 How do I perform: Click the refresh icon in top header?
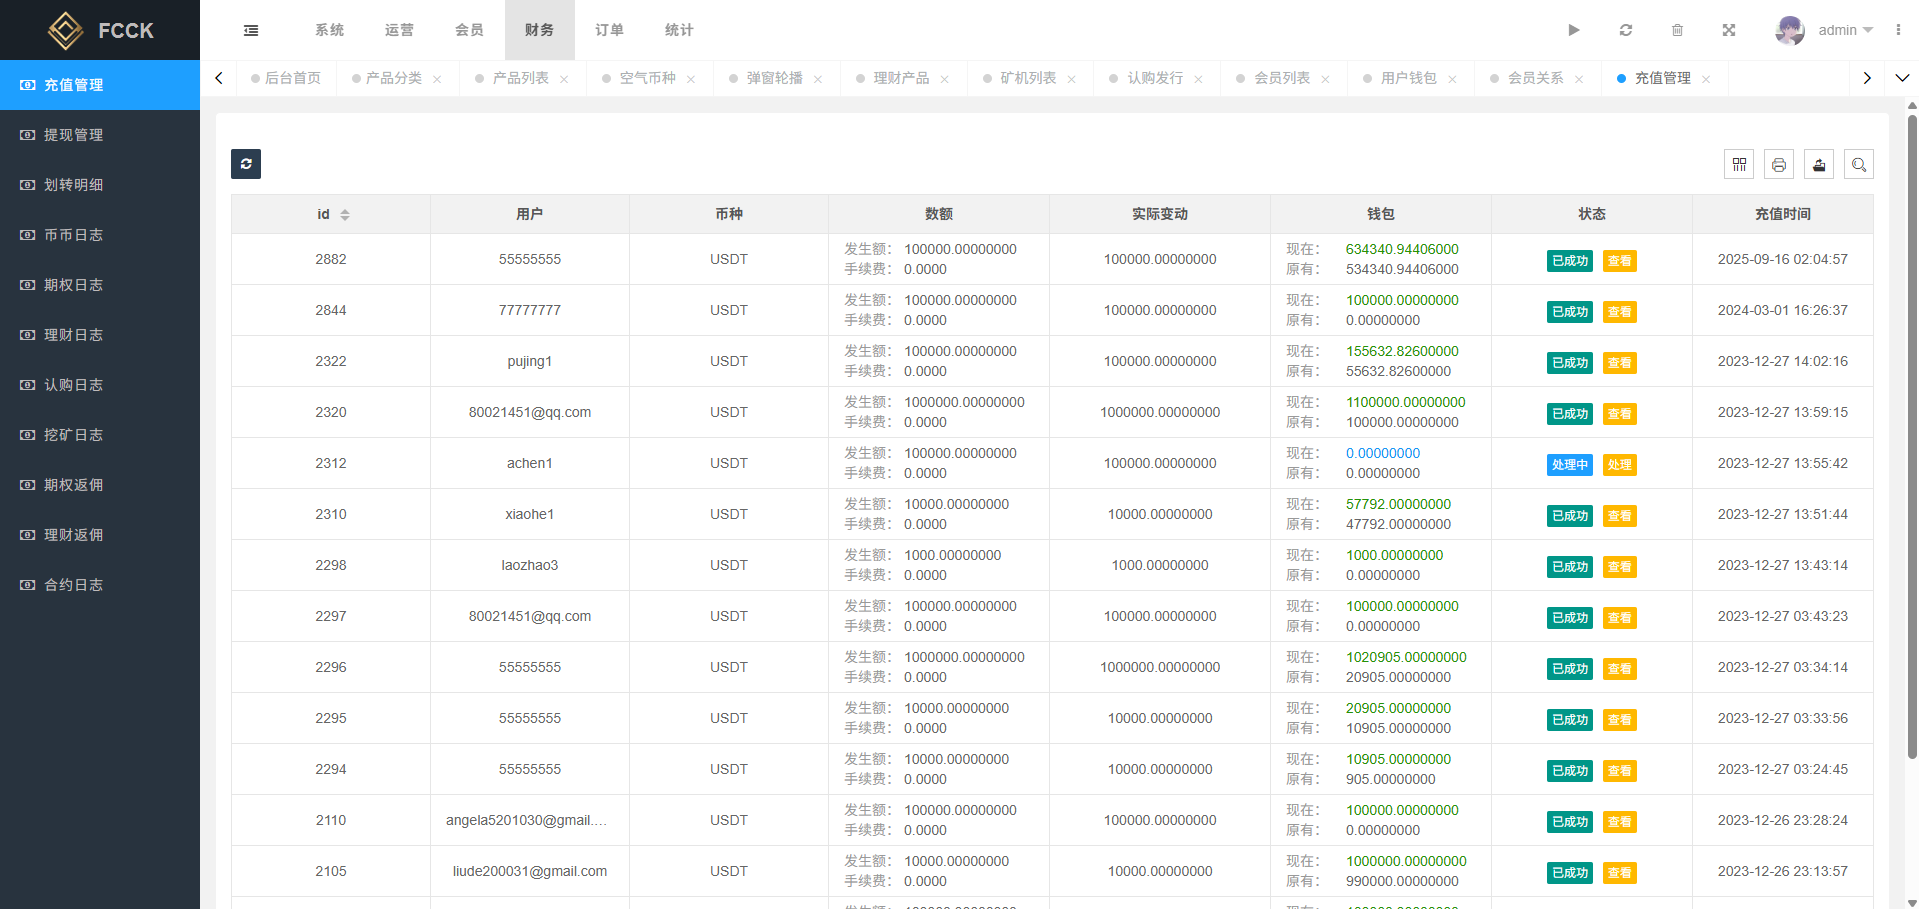[1626, 30]
